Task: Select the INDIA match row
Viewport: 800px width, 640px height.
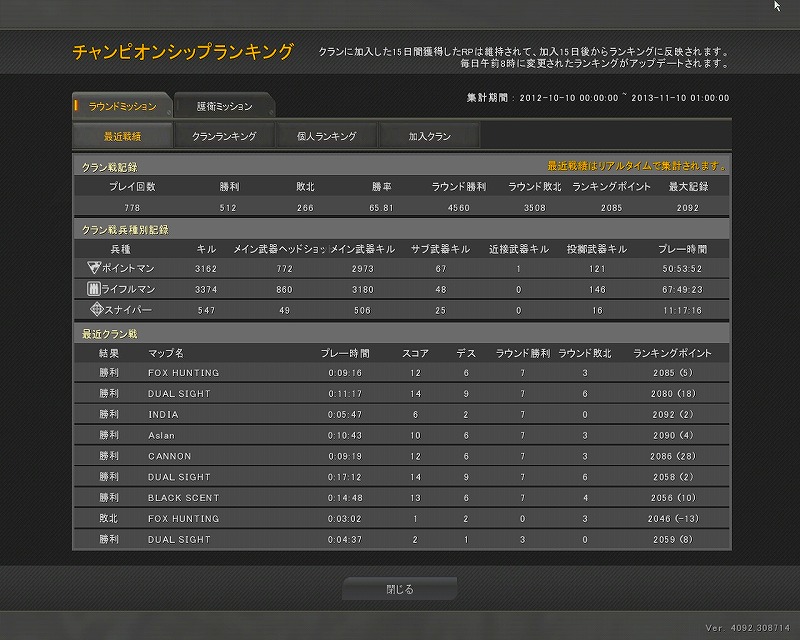Action: pyautogui.click(x=400, y=414)
